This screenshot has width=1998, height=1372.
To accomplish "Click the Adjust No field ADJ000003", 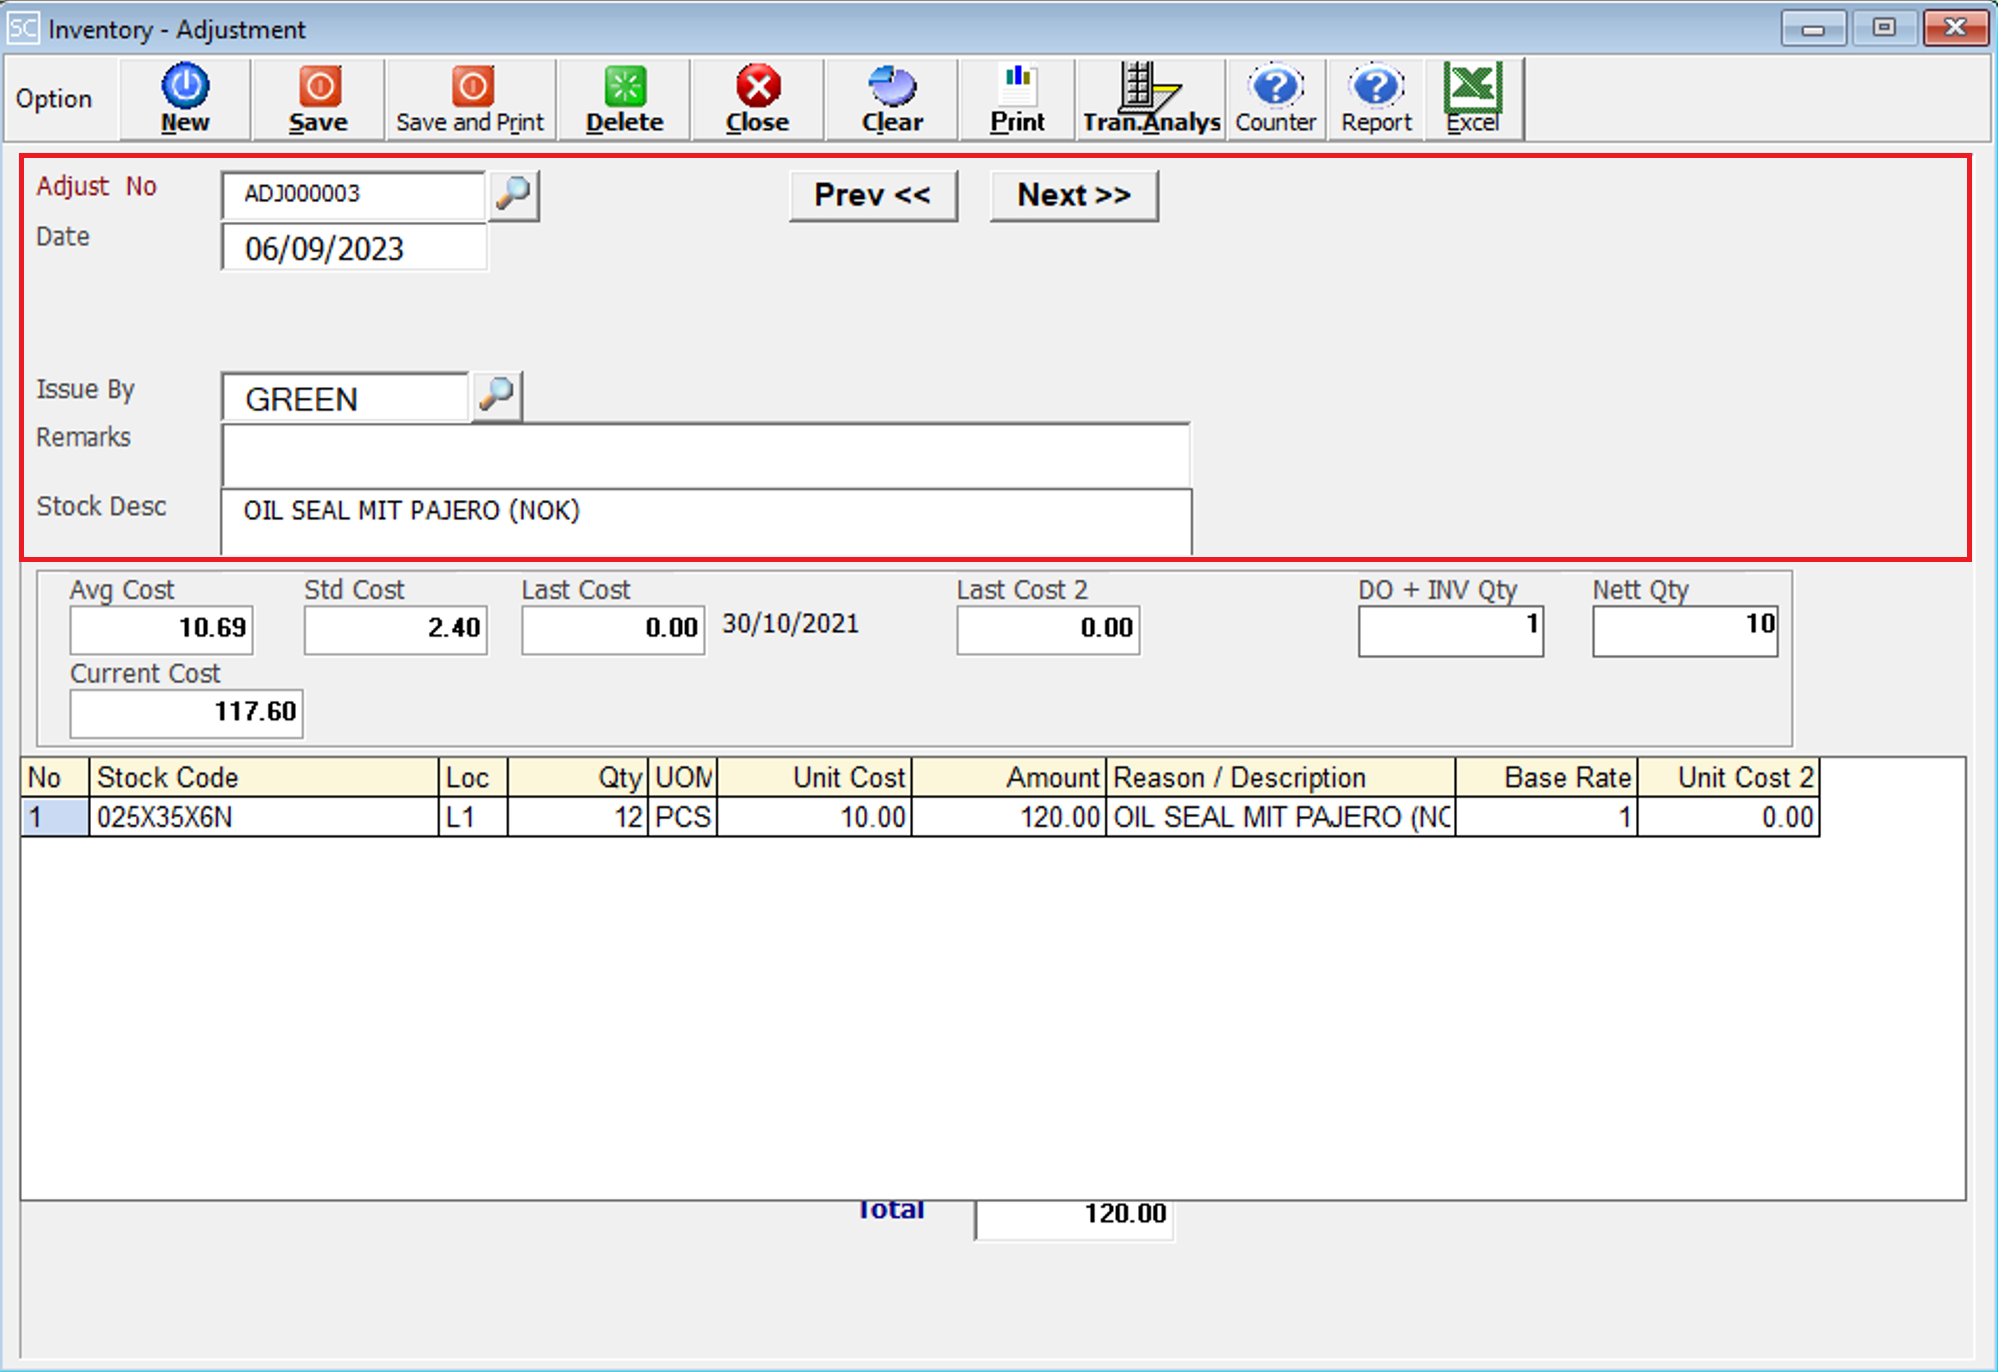I will pos(354,194).
